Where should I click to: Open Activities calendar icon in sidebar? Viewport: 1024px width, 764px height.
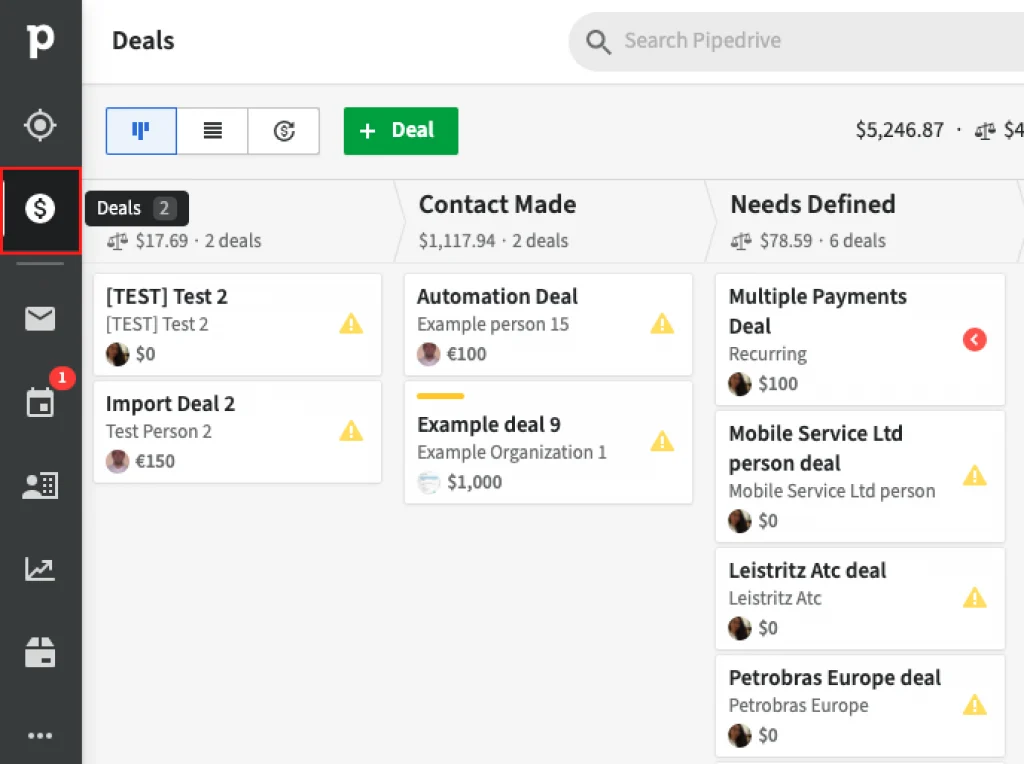click(40, 403)
